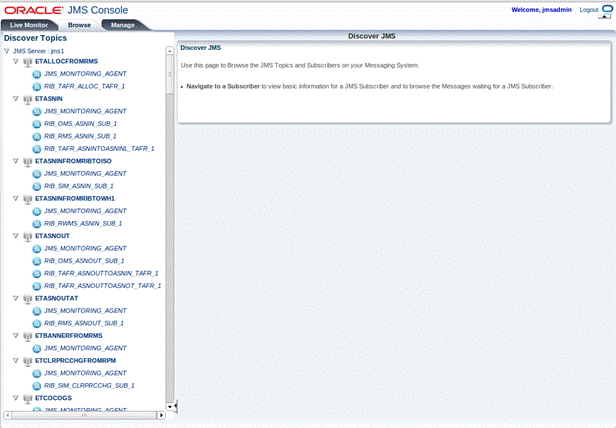Collapse the ETCOCOGS topic node
This screenshot has height=428, width=616.
[16, 398]
